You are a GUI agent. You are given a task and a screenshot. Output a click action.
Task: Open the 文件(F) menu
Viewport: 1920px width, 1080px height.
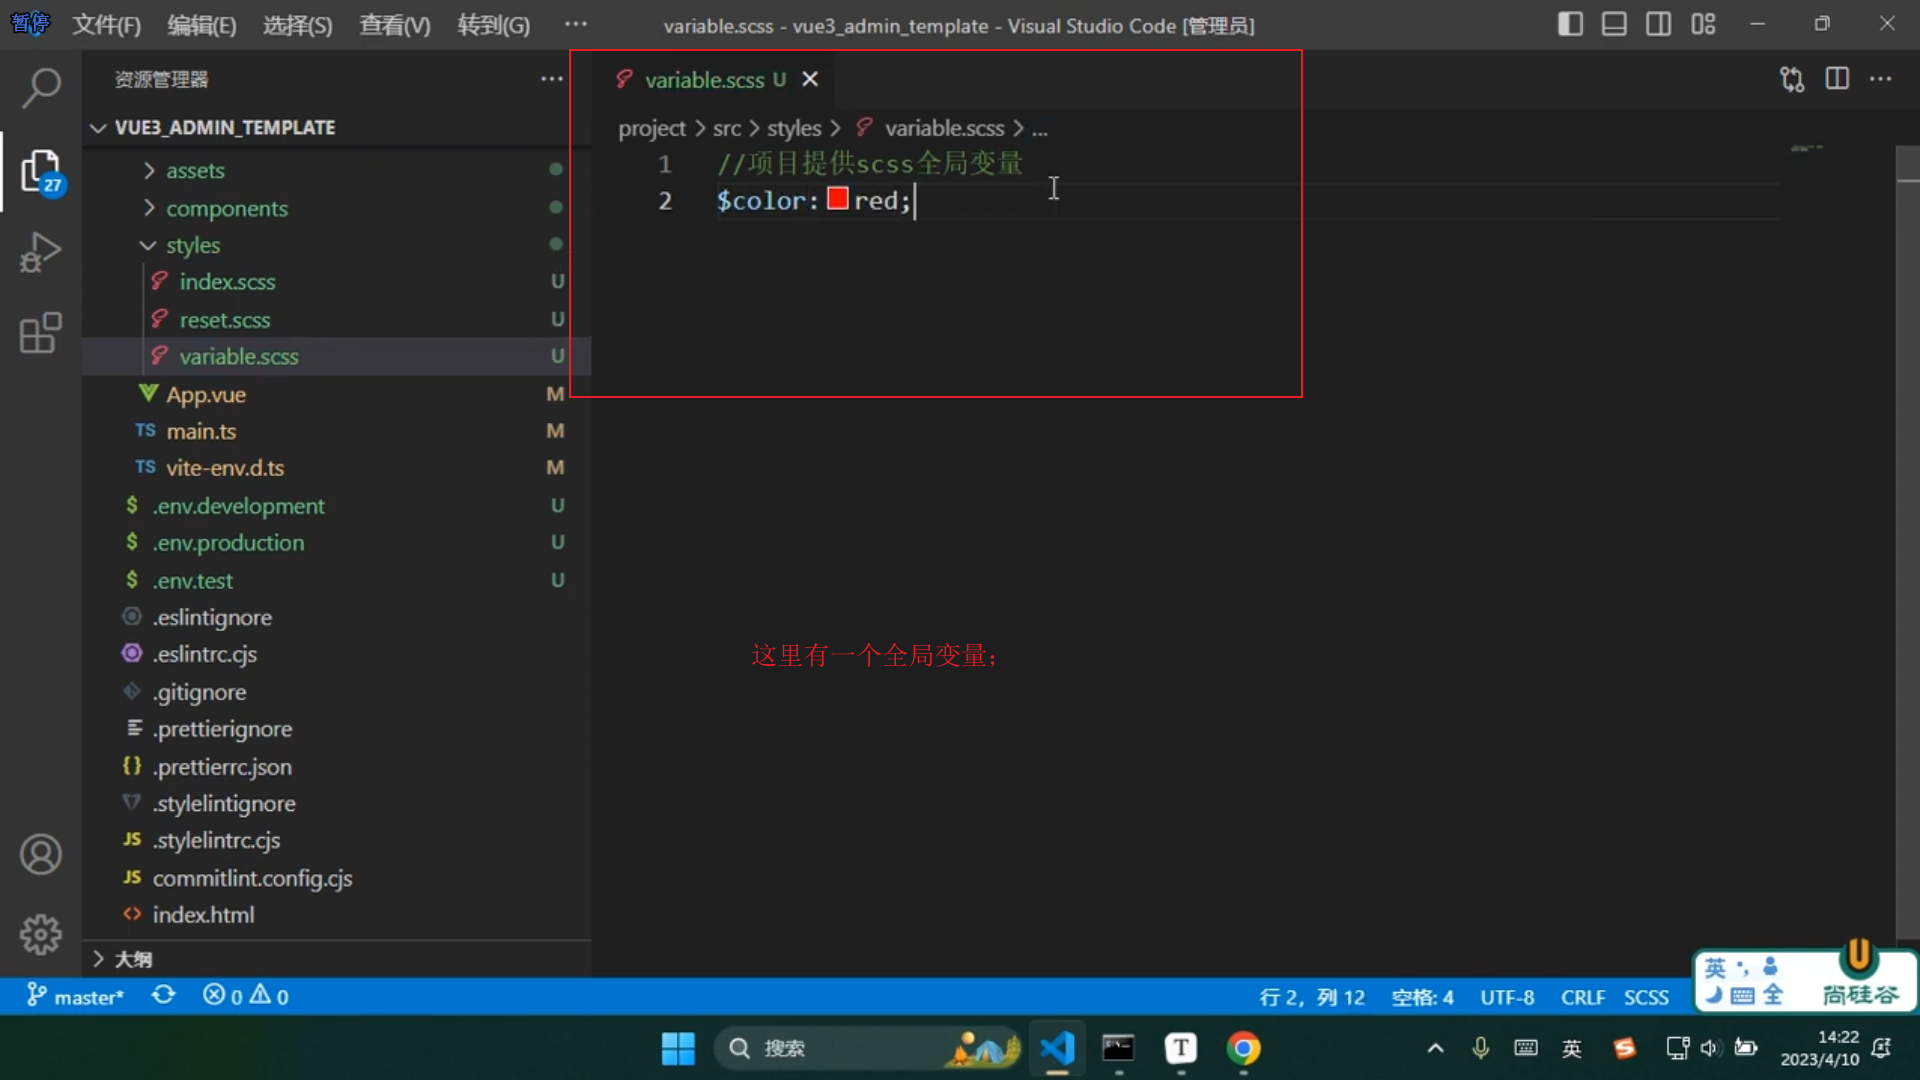106,25
